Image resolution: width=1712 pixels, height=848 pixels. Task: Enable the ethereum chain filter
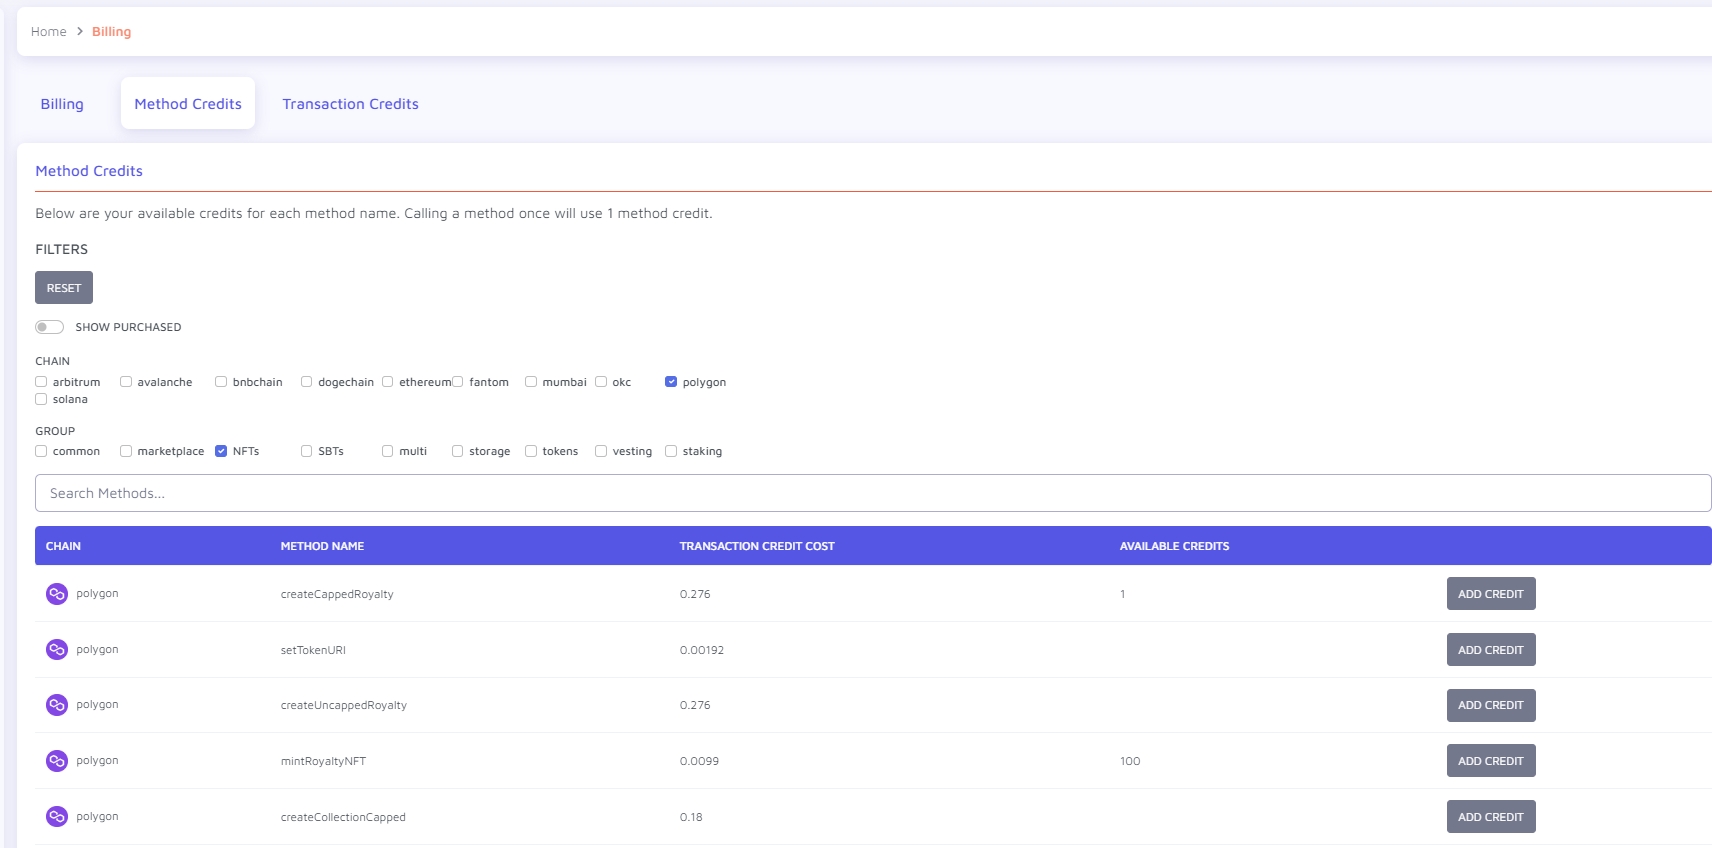tap(388, 382)
